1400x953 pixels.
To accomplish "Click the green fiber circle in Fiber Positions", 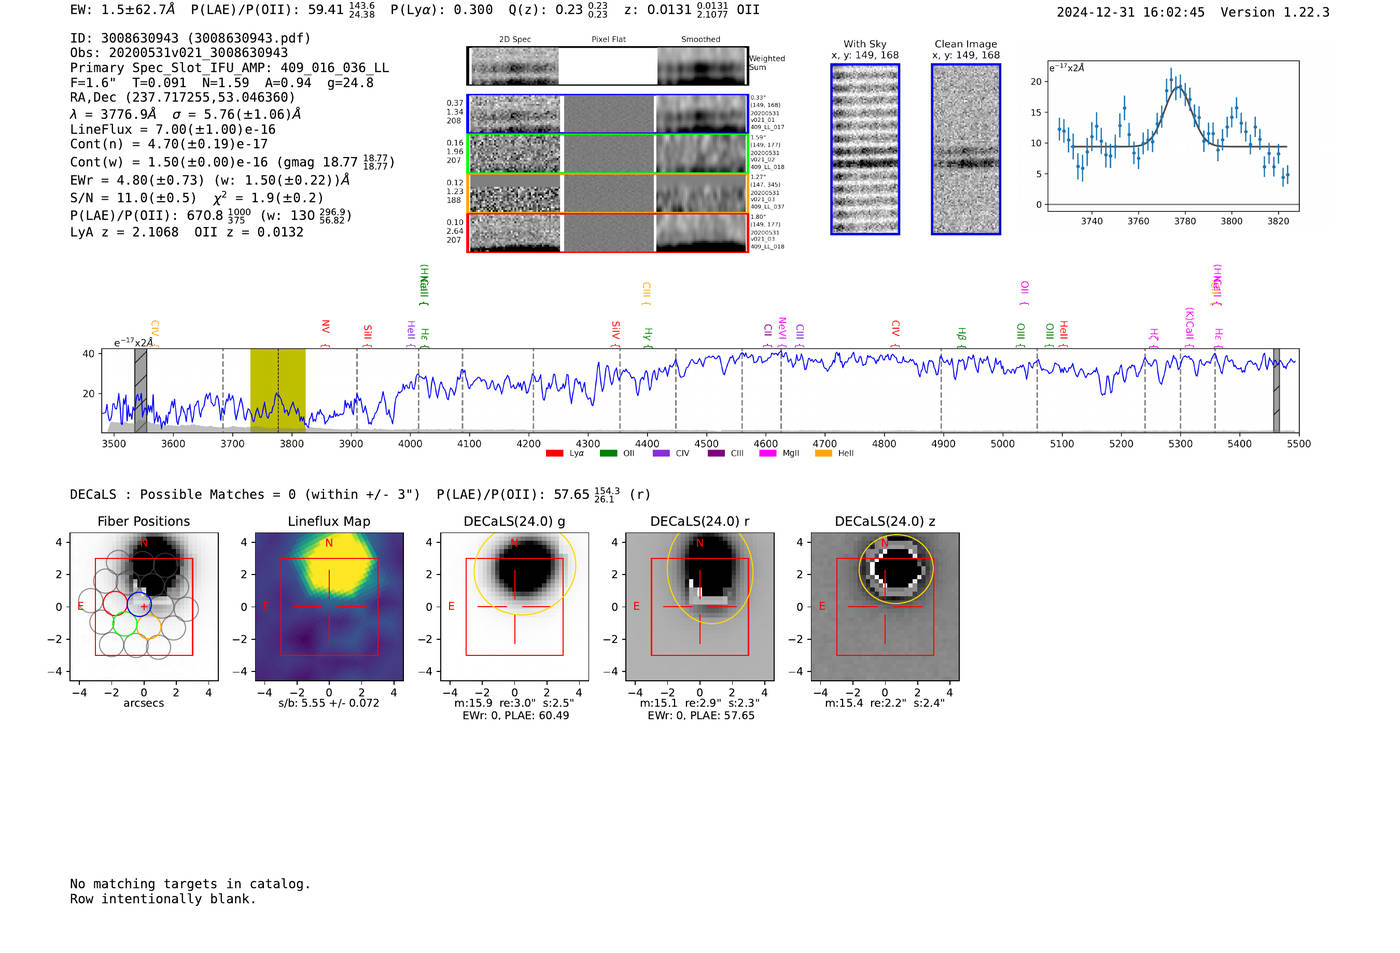I will [x=125, y=625].
